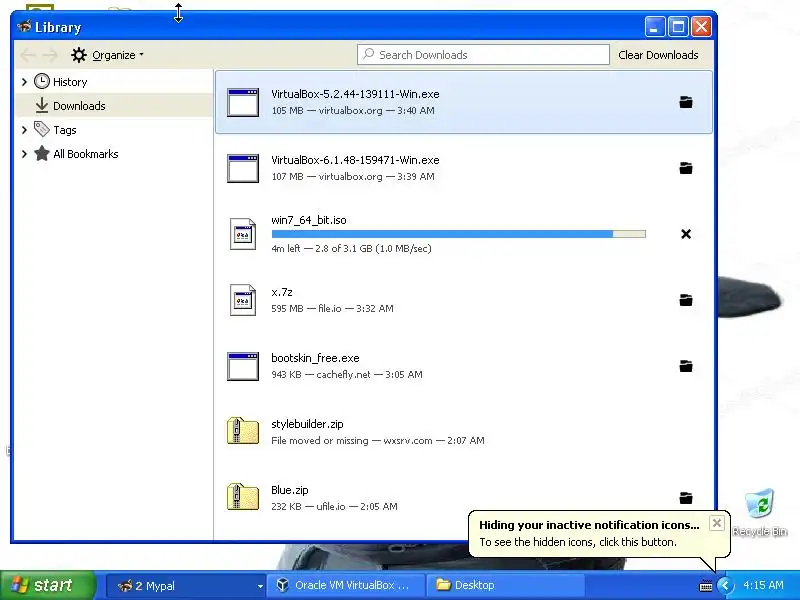The width and height of the screenshot is (800, 600).
Task: Click the VirtualBox-5.2.44 exe file icon
Action: pyautogui.click(x=243, y=102)
